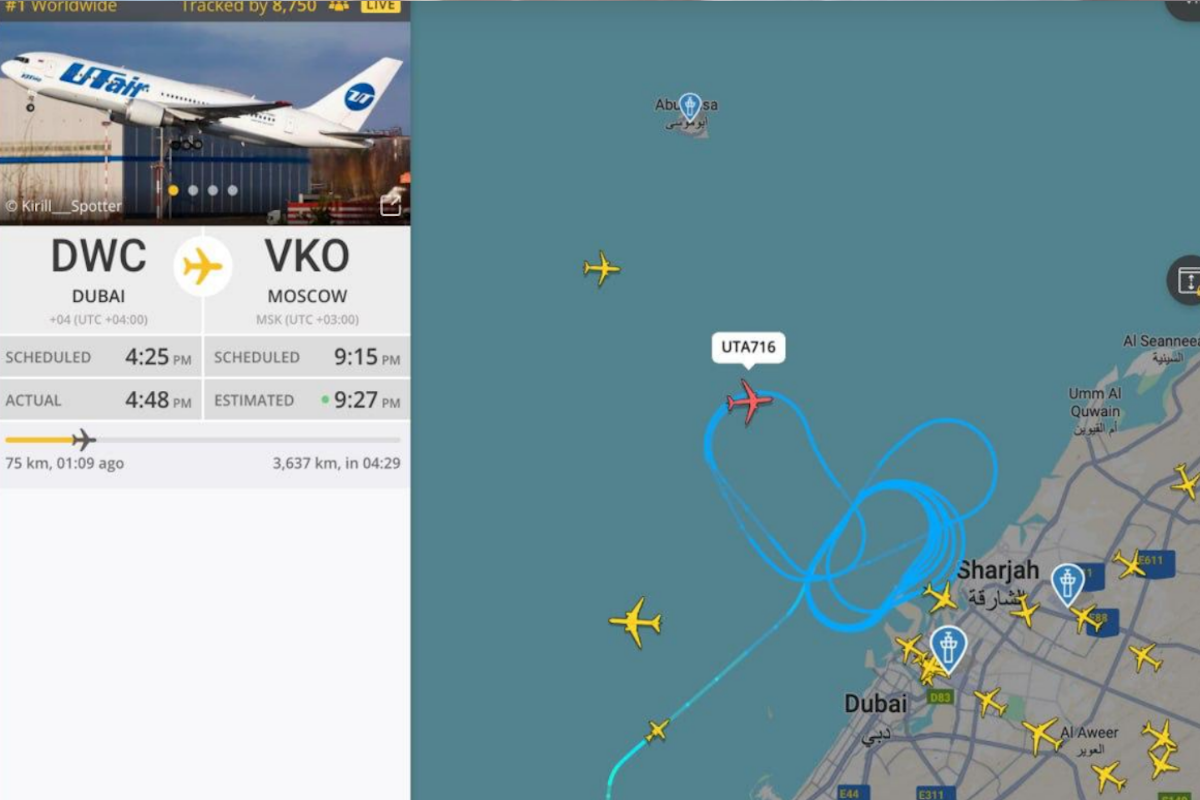Screen dimensions: 1200x800
Task: Click the yellow route plane icon between airports
Action: click(203, 266)
